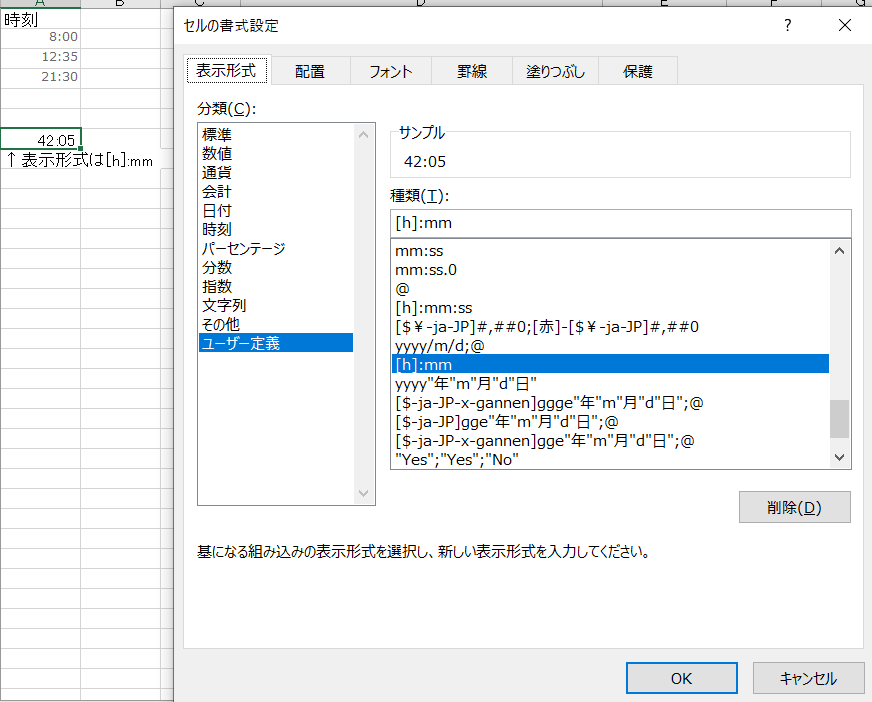
Task: Select 会計 in the category list
Action: pos(276,191)
